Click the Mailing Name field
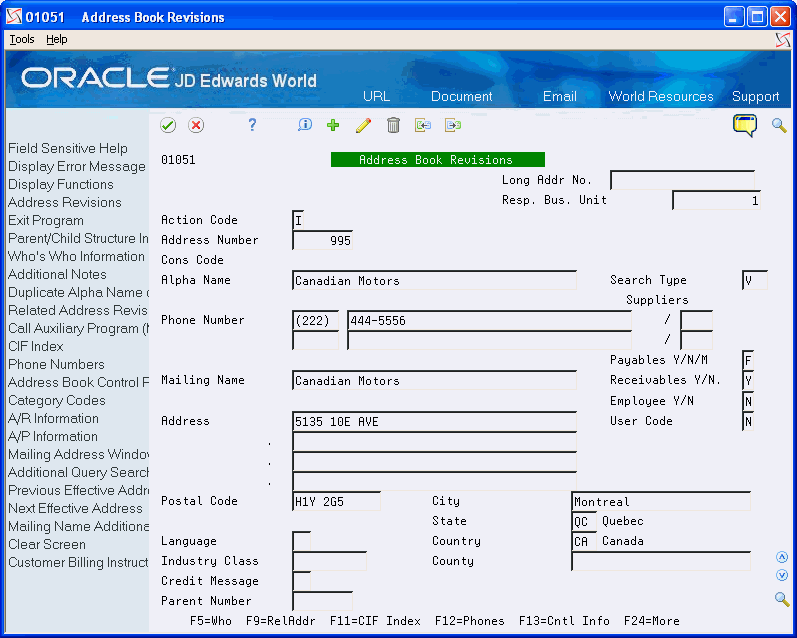Screen dimensions: 797x638 435,381
